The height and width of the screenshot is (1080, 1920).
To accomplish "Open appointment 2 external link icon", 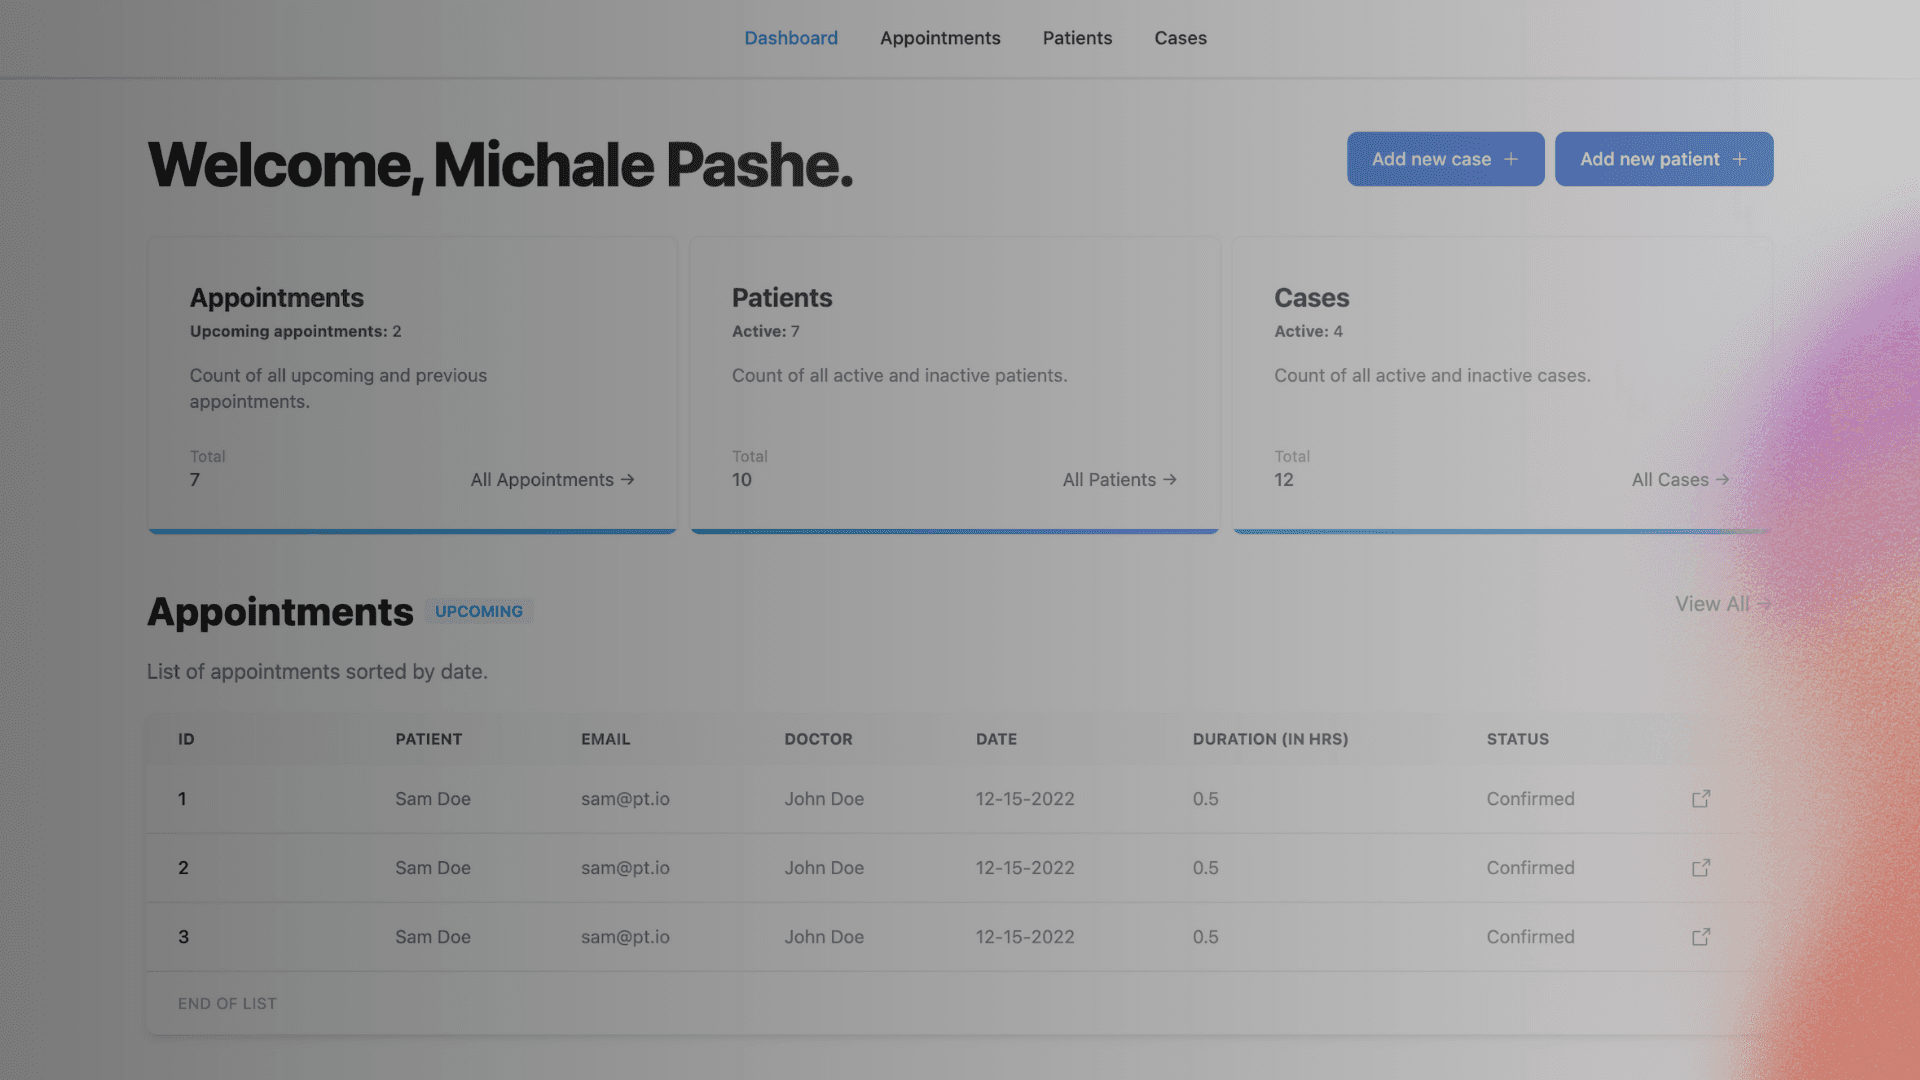I will [1700, 868].
